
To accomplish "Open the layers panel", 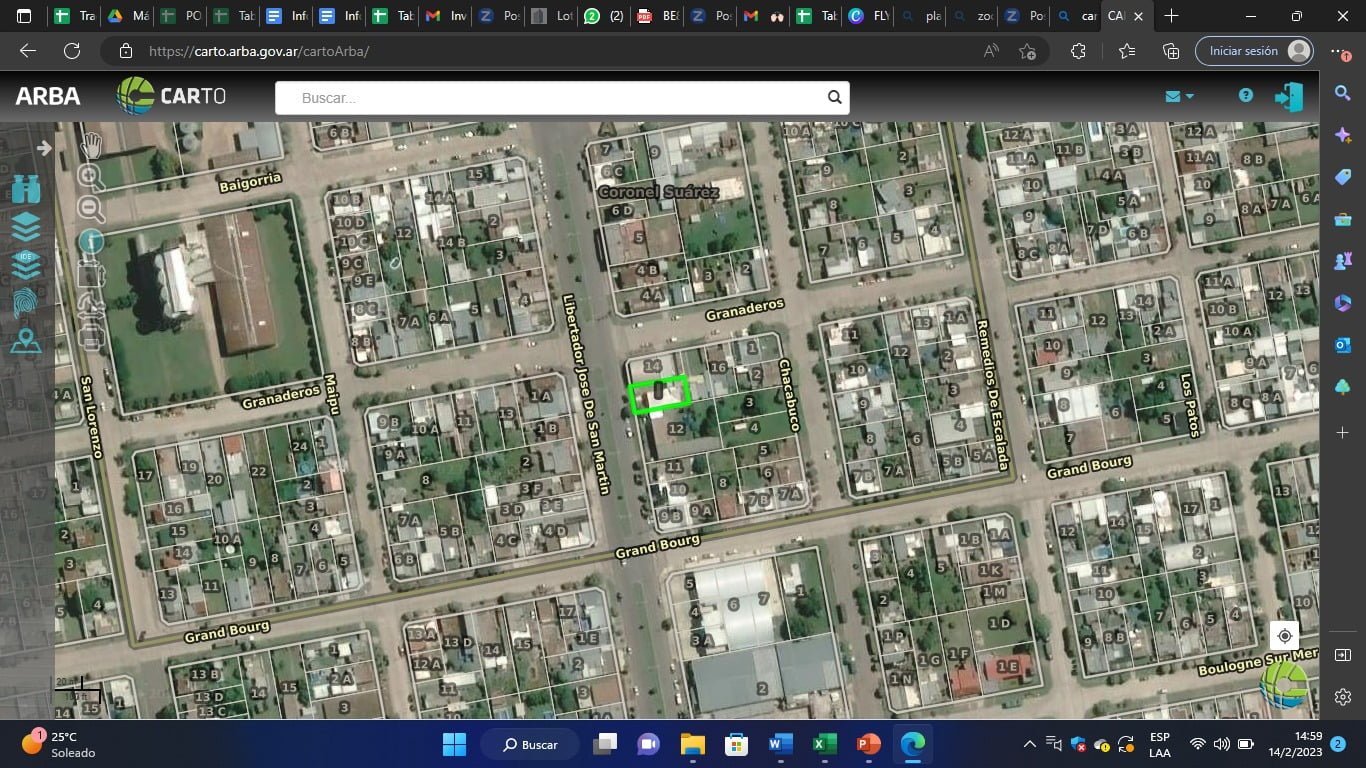I will point(26,227).
